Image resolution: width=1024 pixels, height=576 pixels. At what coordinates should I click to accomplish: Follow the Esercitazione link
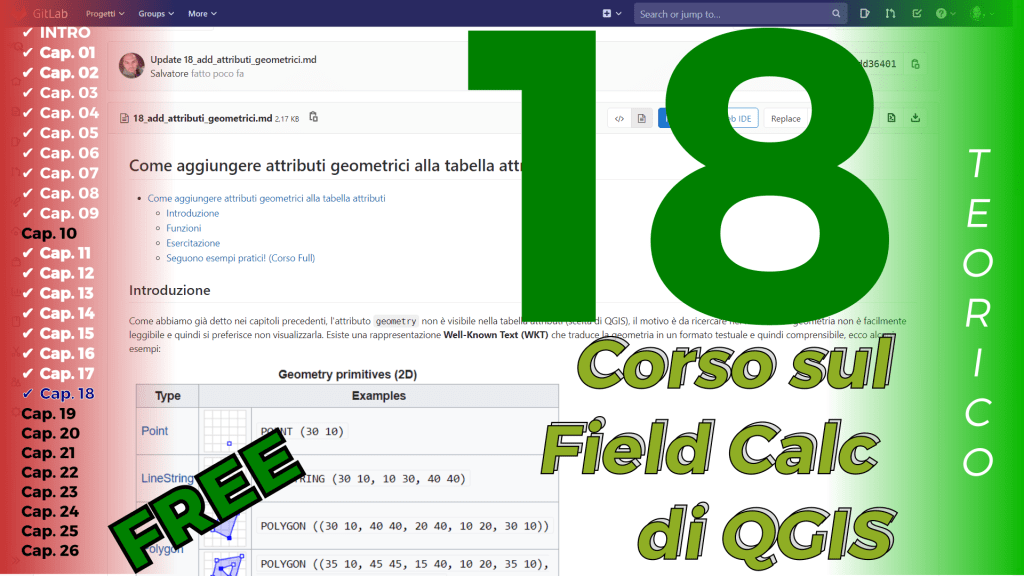[193, 243]
